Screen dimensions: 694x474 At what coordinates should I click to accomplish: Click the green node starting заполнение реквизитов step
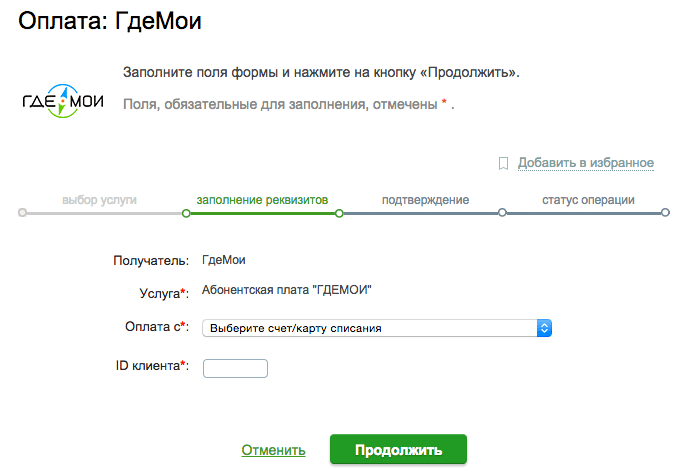coord(186,213)
